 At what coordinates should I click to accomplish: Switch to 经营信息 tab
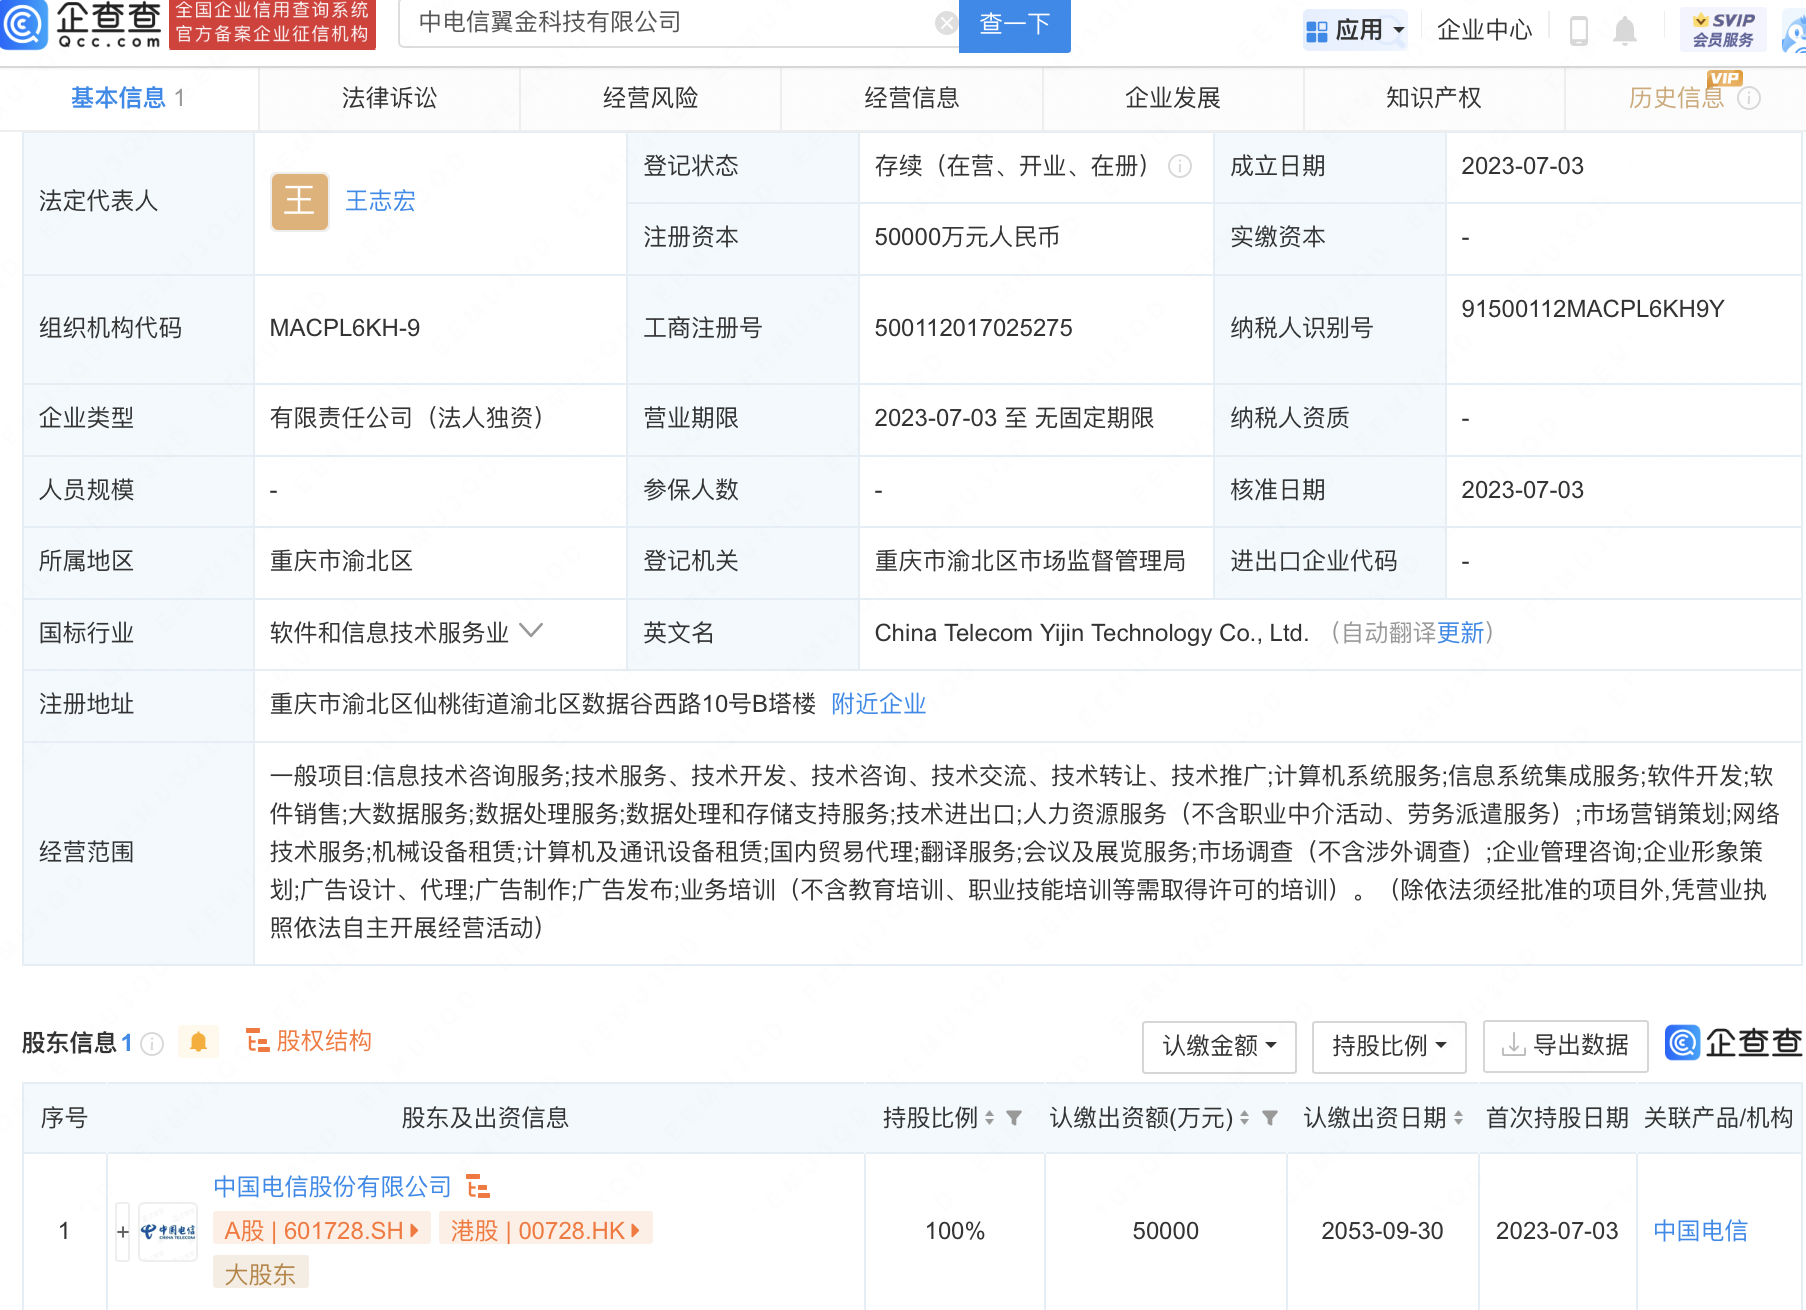coord(911,98)
